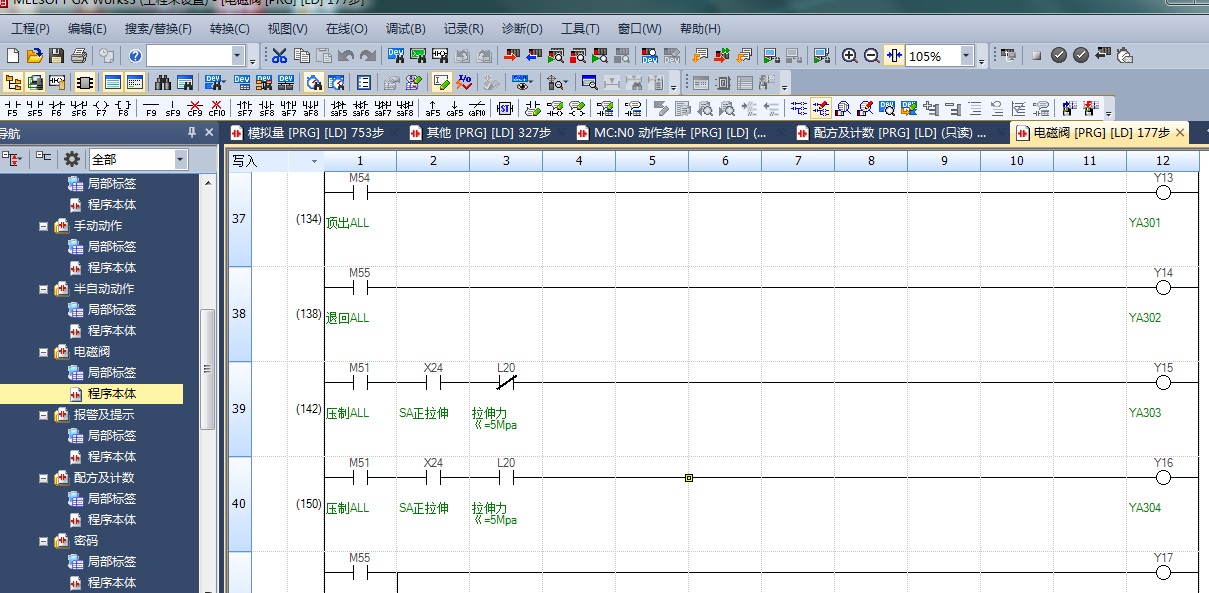
Task: Toggle the fit-width zoom button
Action: pyautogui.click(x=895, y=56)
